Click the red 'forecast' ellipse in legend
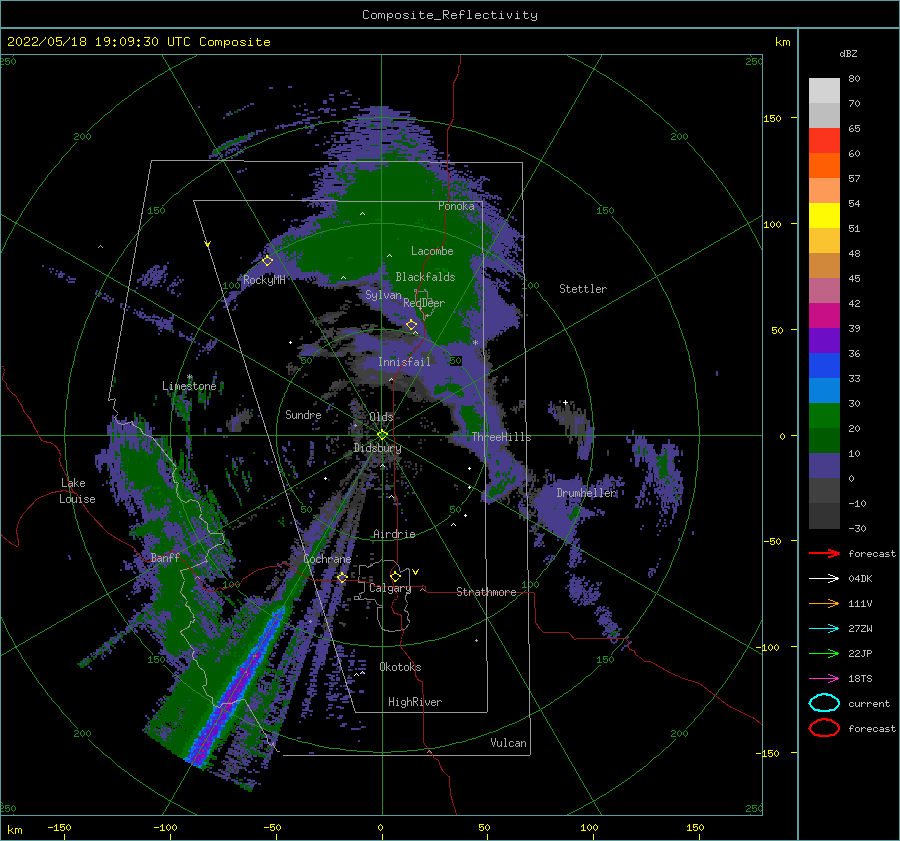Screen dimensions: 900x841 click(824, 728)
